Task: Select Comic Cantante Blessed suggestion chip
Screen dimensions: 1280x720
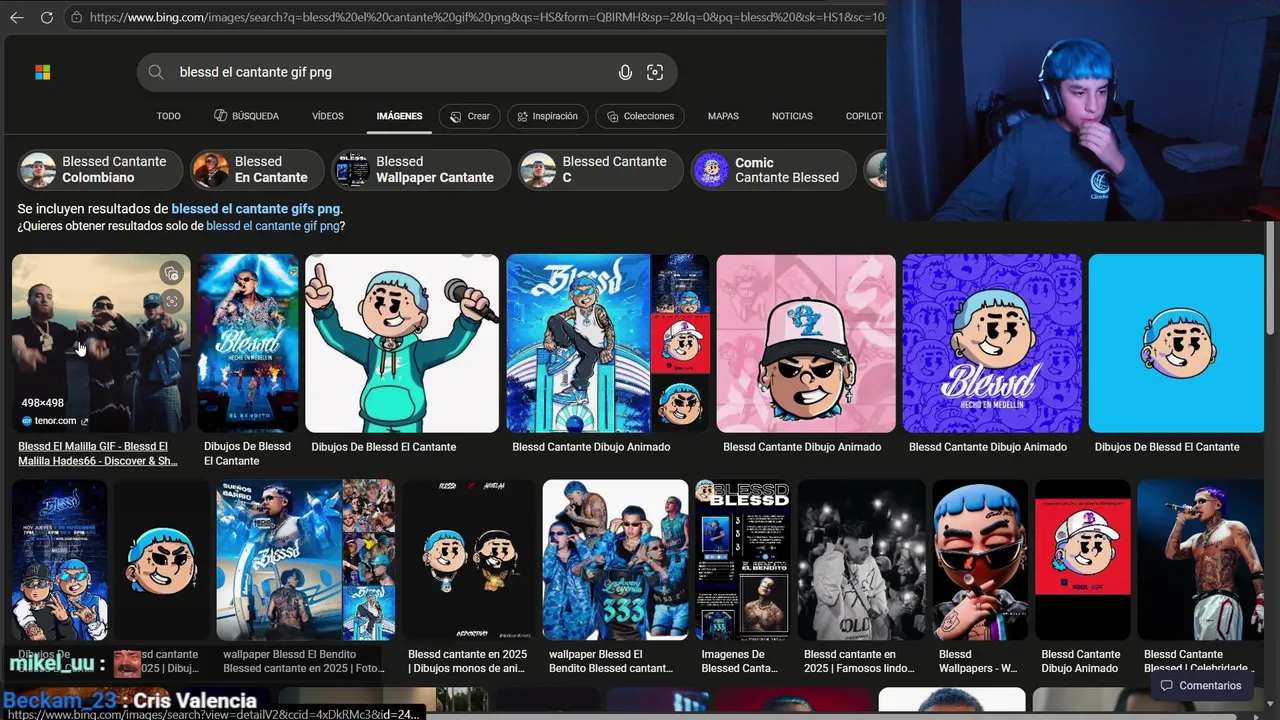Action: point(773,170)
